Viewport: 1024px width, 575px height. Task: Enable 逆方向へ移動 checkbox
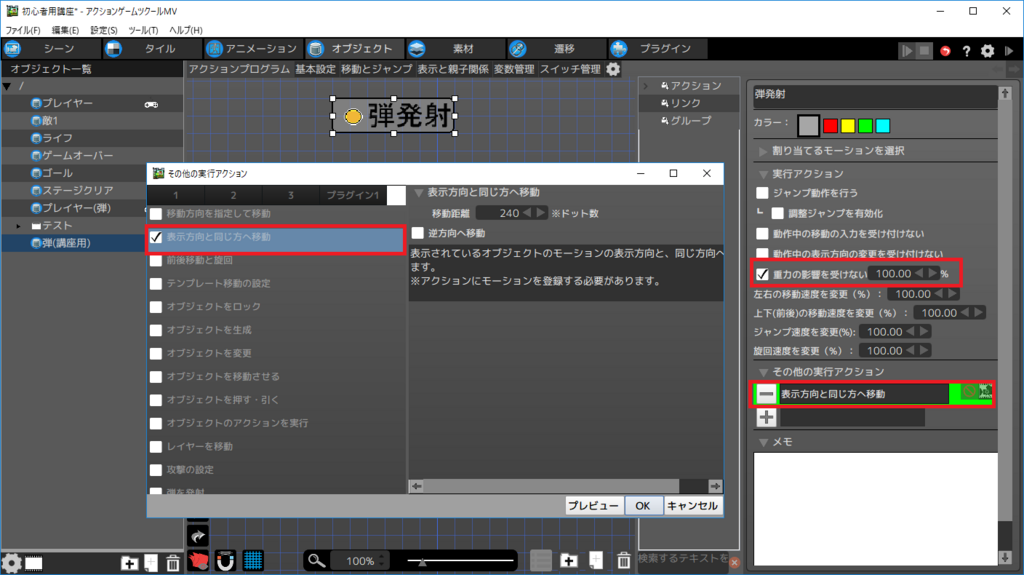pyautogui.click(x=418, y=233)
